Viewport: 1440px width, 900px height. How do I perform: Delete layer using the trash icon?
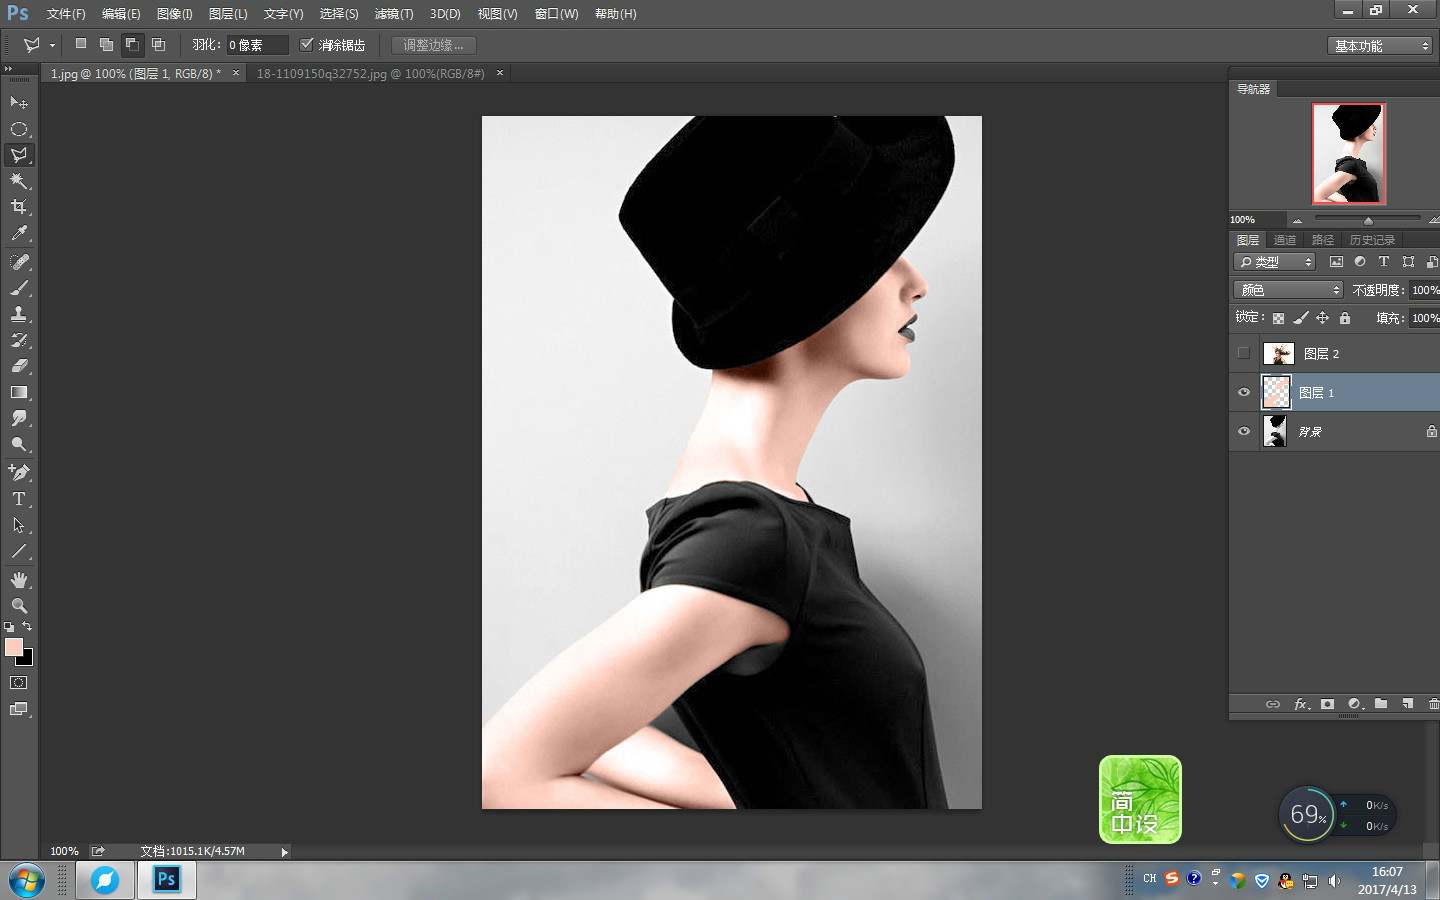(x=1433, y=704)
